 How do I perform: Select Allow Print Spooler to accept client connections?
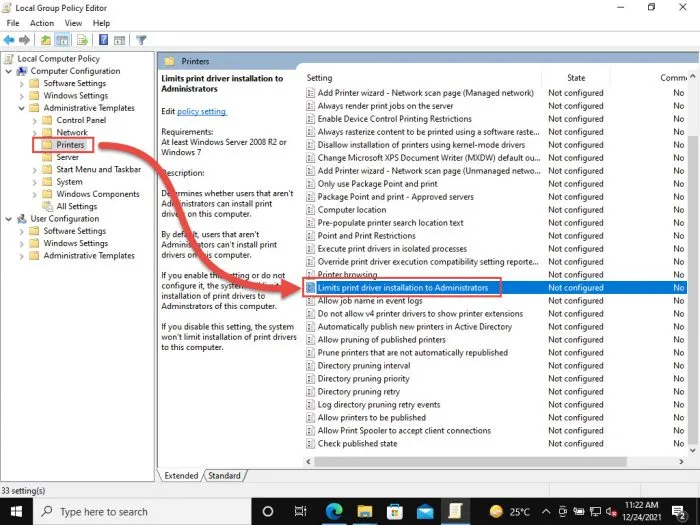(495, 431)
